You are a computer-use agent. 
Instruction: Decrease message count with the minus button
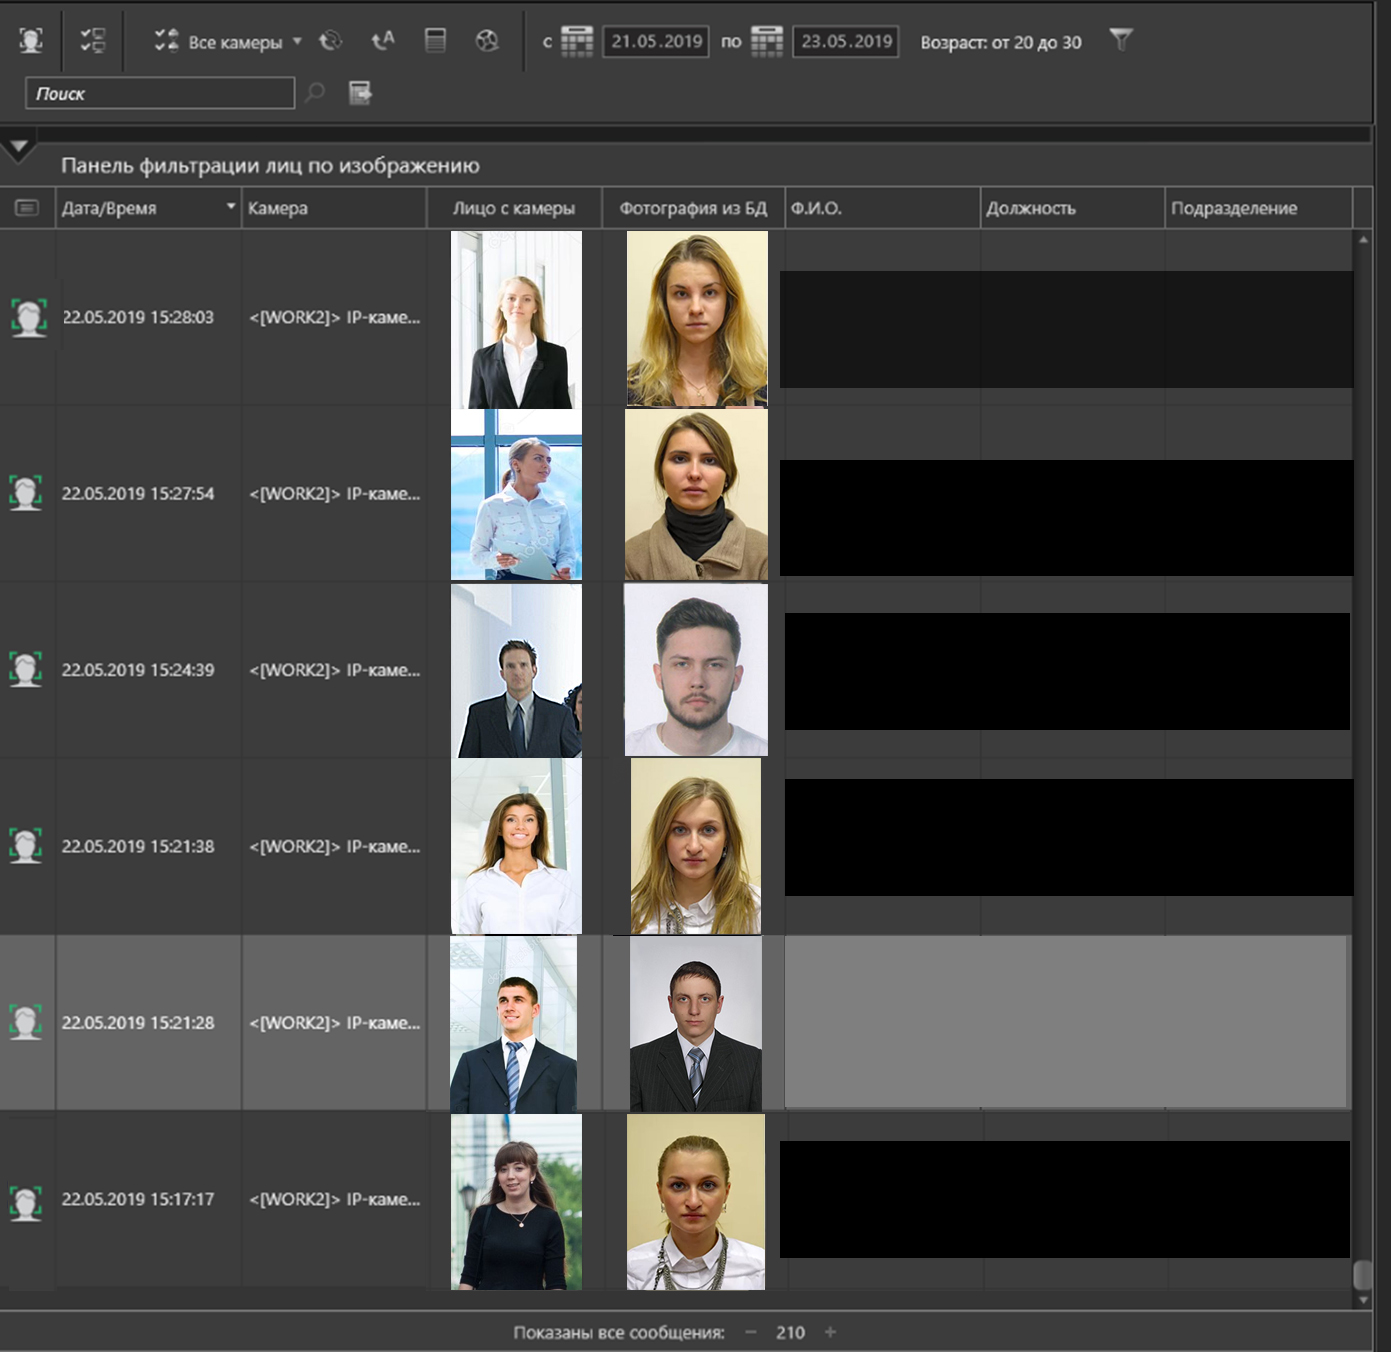click(751, 1332)
